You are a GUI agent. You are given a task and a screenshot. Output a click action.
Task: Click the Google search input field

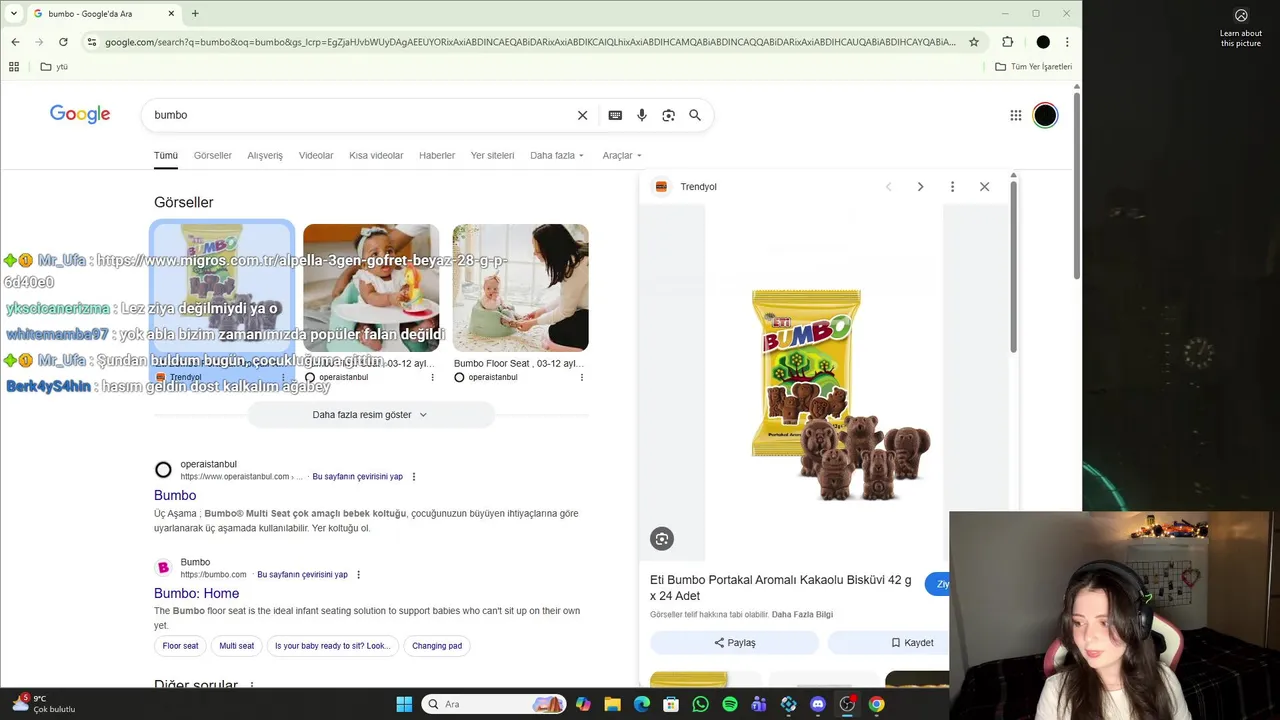point(360,115)
